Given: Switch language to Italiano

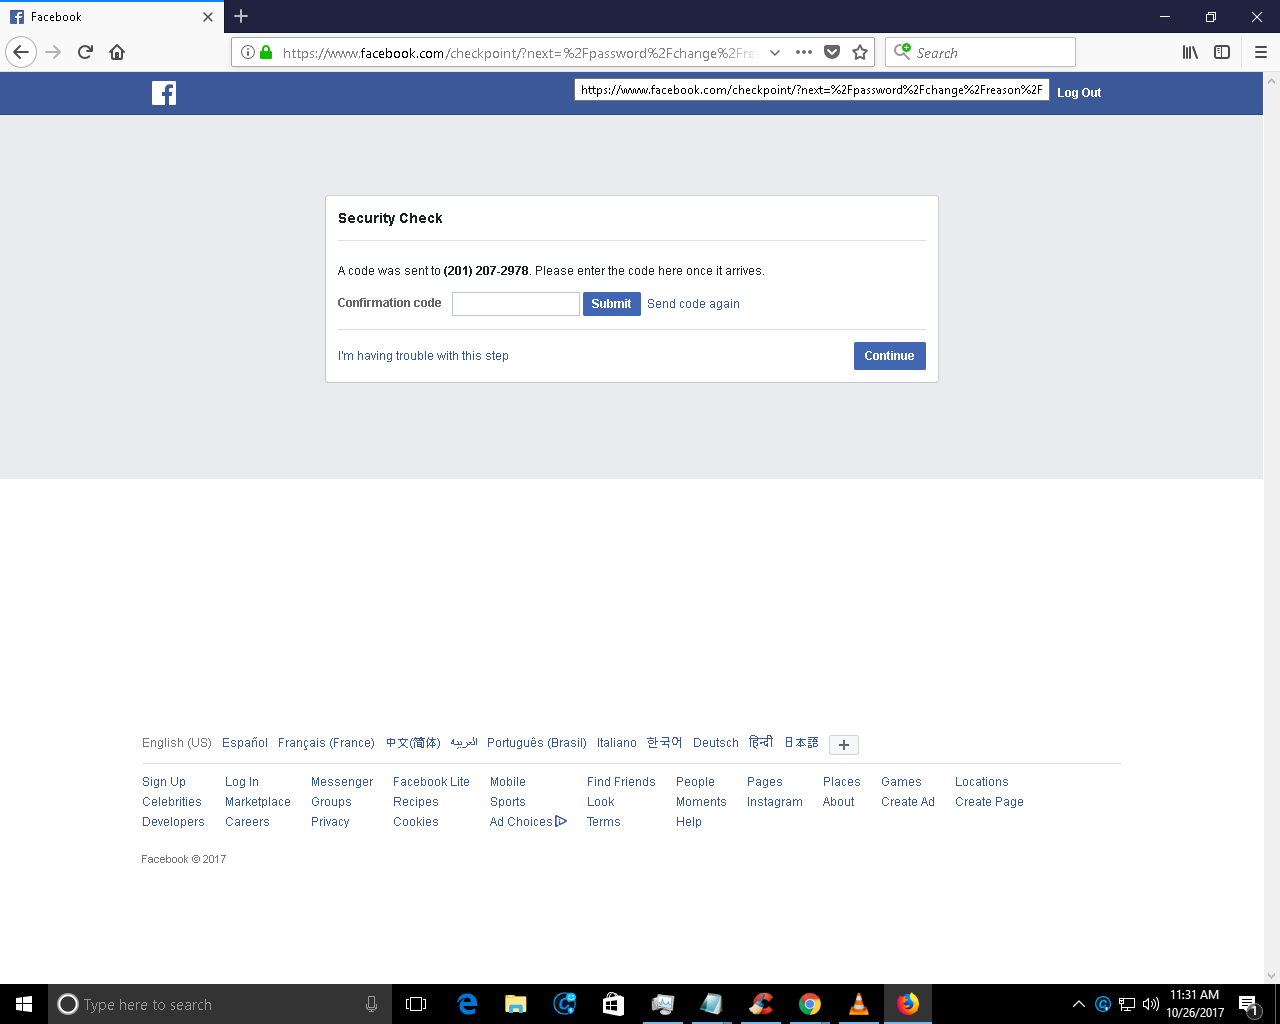Looking at the screenshot, I should [x=617, y=743].
